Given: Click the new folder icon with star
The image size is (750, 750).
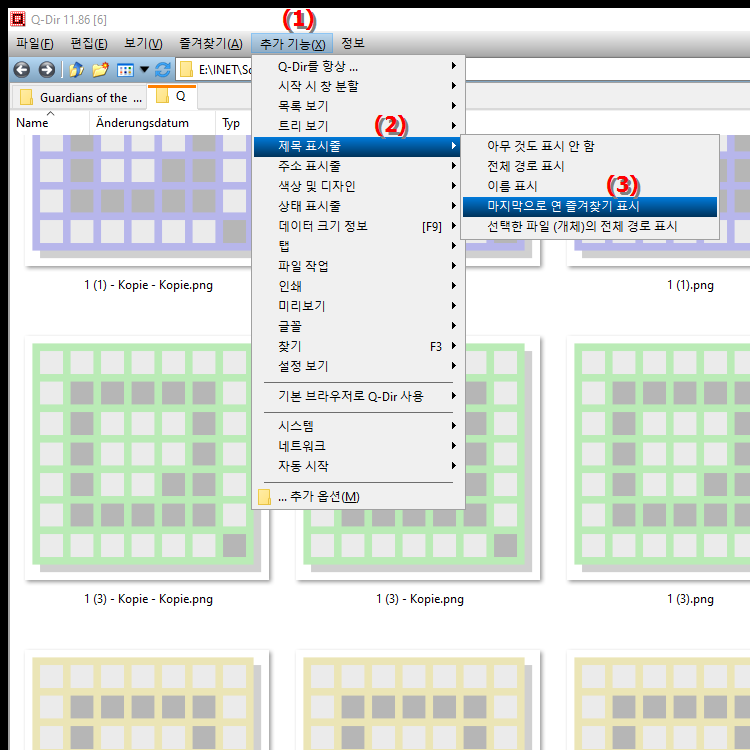Looking at the screenshot, I should (x=100, y=70).
